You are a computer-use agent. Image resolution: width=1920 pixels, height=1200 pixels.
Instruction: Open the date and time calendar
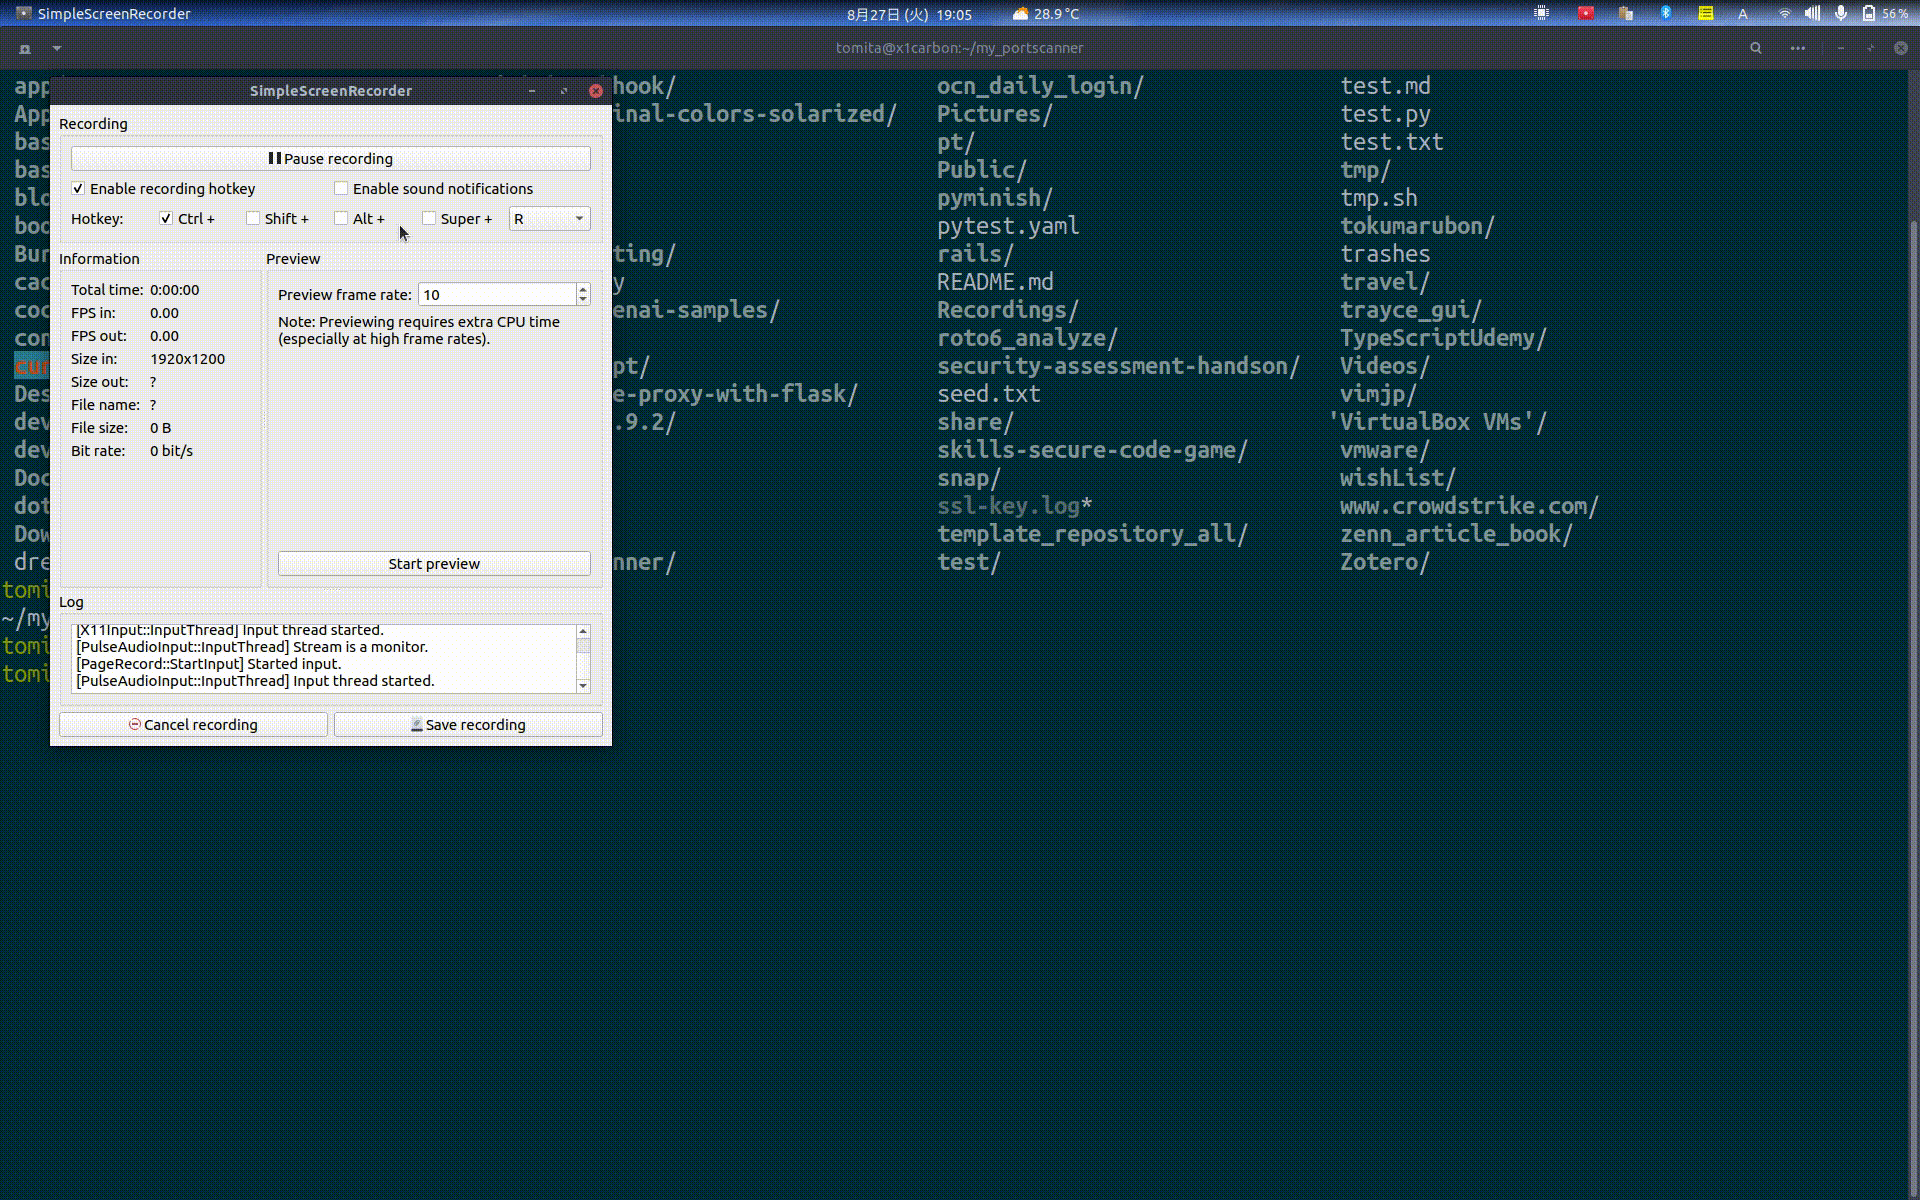(909, 14)
